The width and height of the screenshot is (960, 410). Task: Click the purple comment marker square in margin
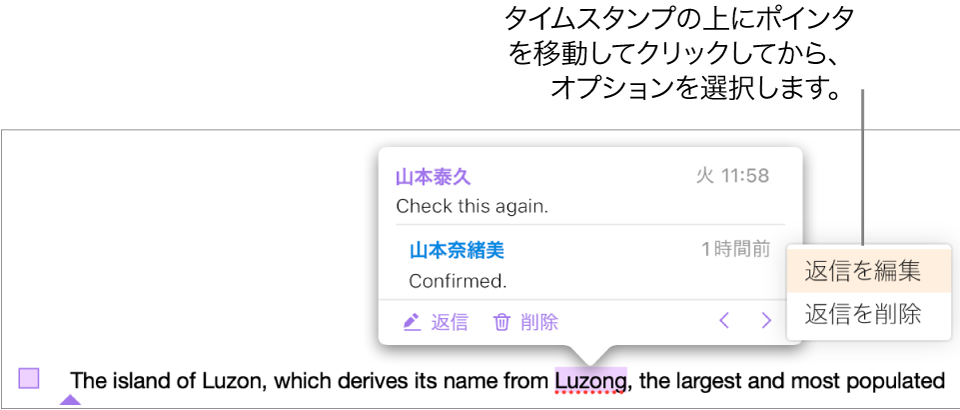[x=29, y=378]
